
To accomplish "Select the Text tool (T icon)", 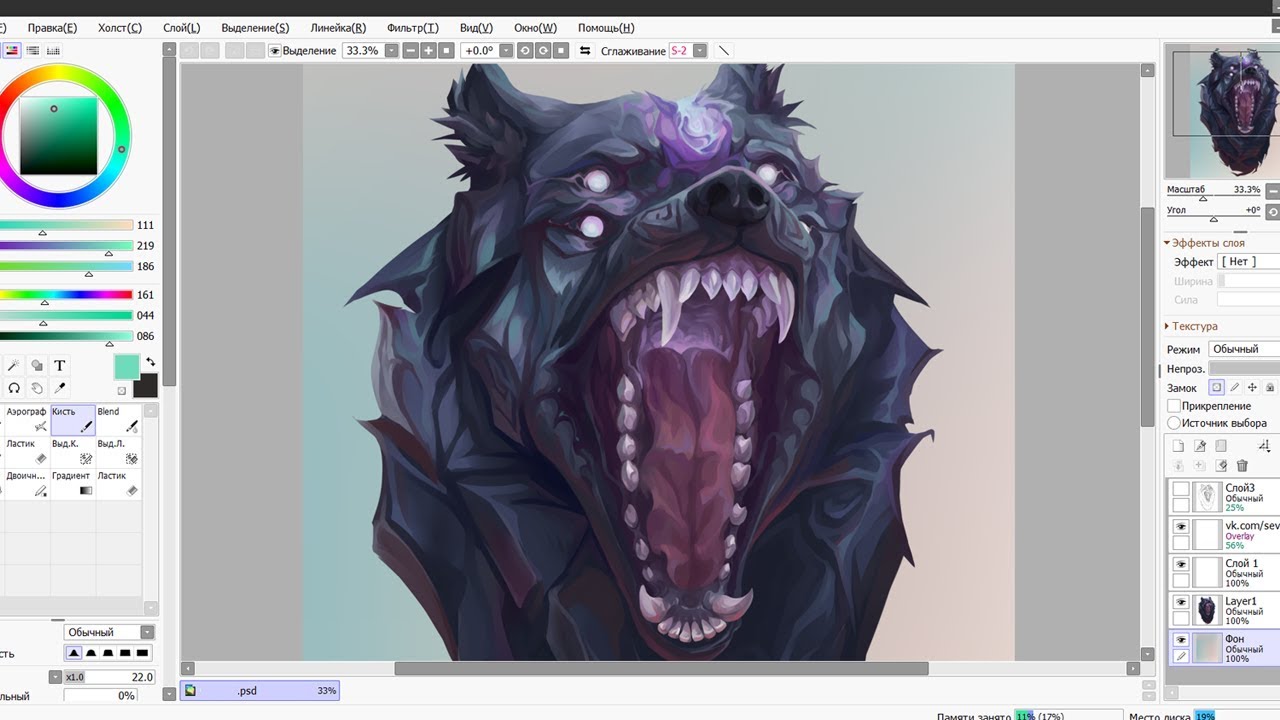I will pyautogui.click(x=59, y=366).
